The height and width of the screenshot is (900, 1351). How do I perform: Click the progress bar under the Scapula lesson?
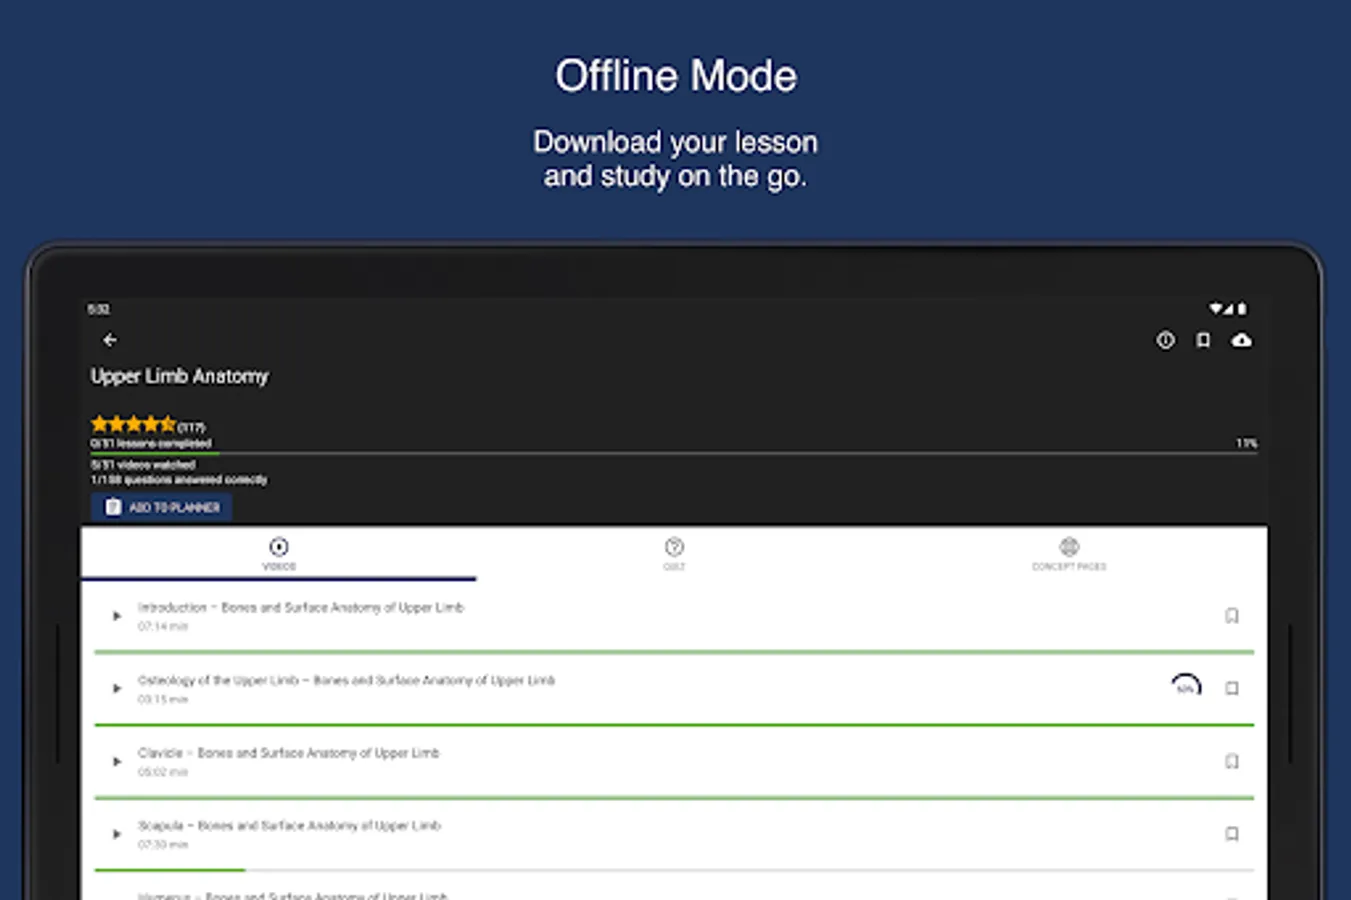click(673, 870)
